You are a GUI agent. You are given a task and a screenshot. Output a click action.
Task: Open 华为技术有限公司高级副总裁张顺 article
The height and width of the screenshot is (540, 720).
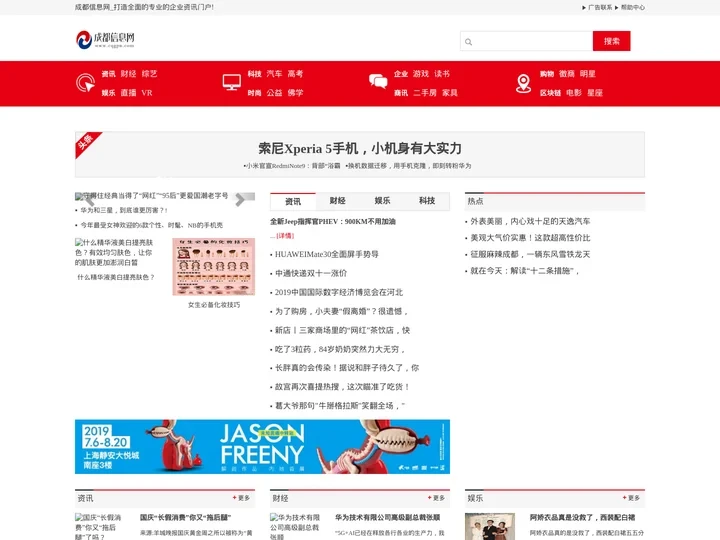(x=388, y=518)
